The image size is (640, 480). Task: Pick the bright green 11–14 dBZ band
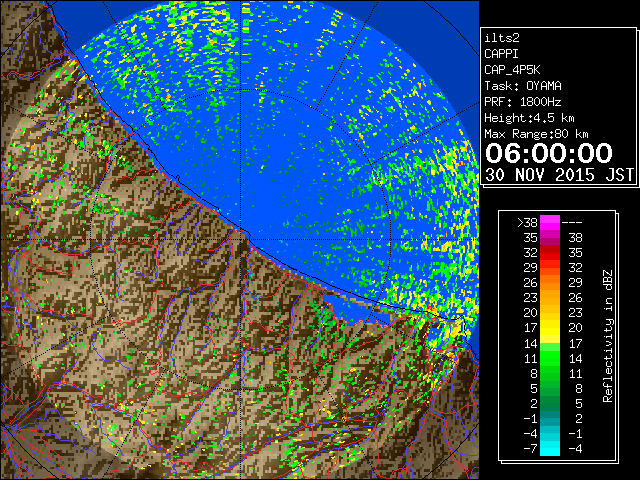pyautogui.click(x=550, y=358)
